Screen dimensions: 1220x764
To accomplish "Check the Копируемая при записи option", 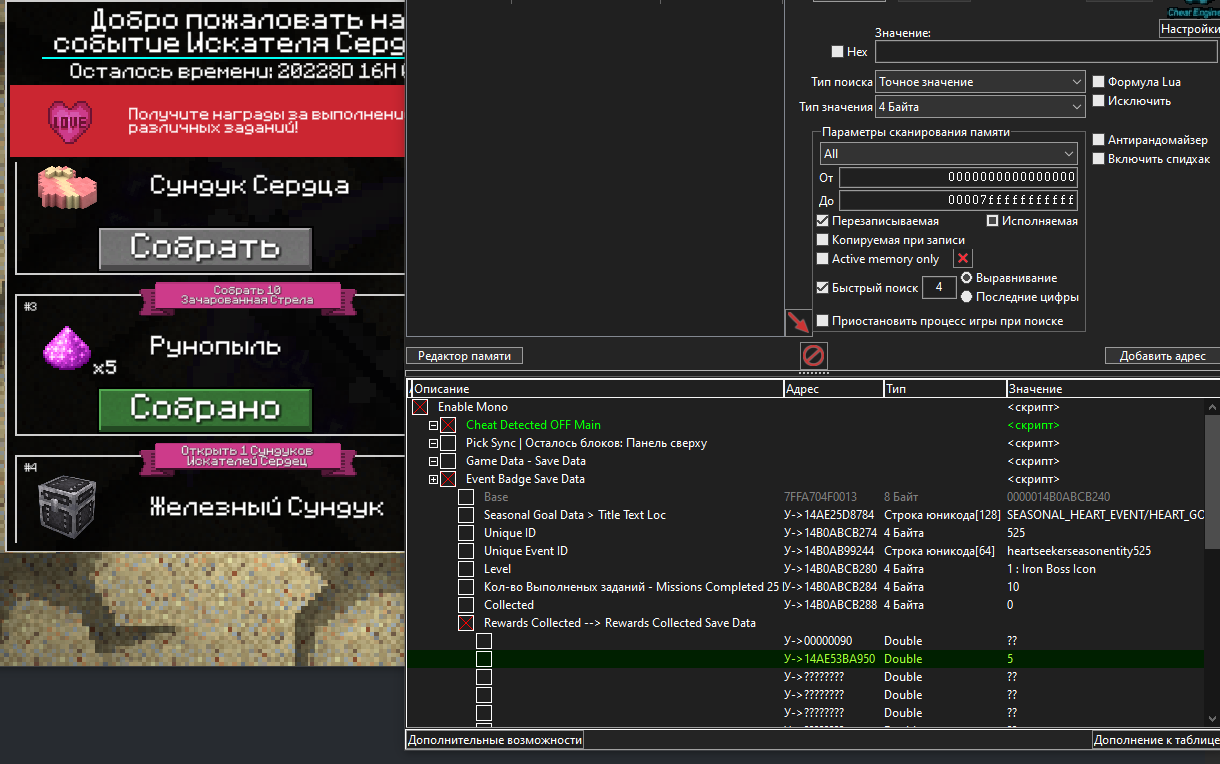I will pos(823,240).
